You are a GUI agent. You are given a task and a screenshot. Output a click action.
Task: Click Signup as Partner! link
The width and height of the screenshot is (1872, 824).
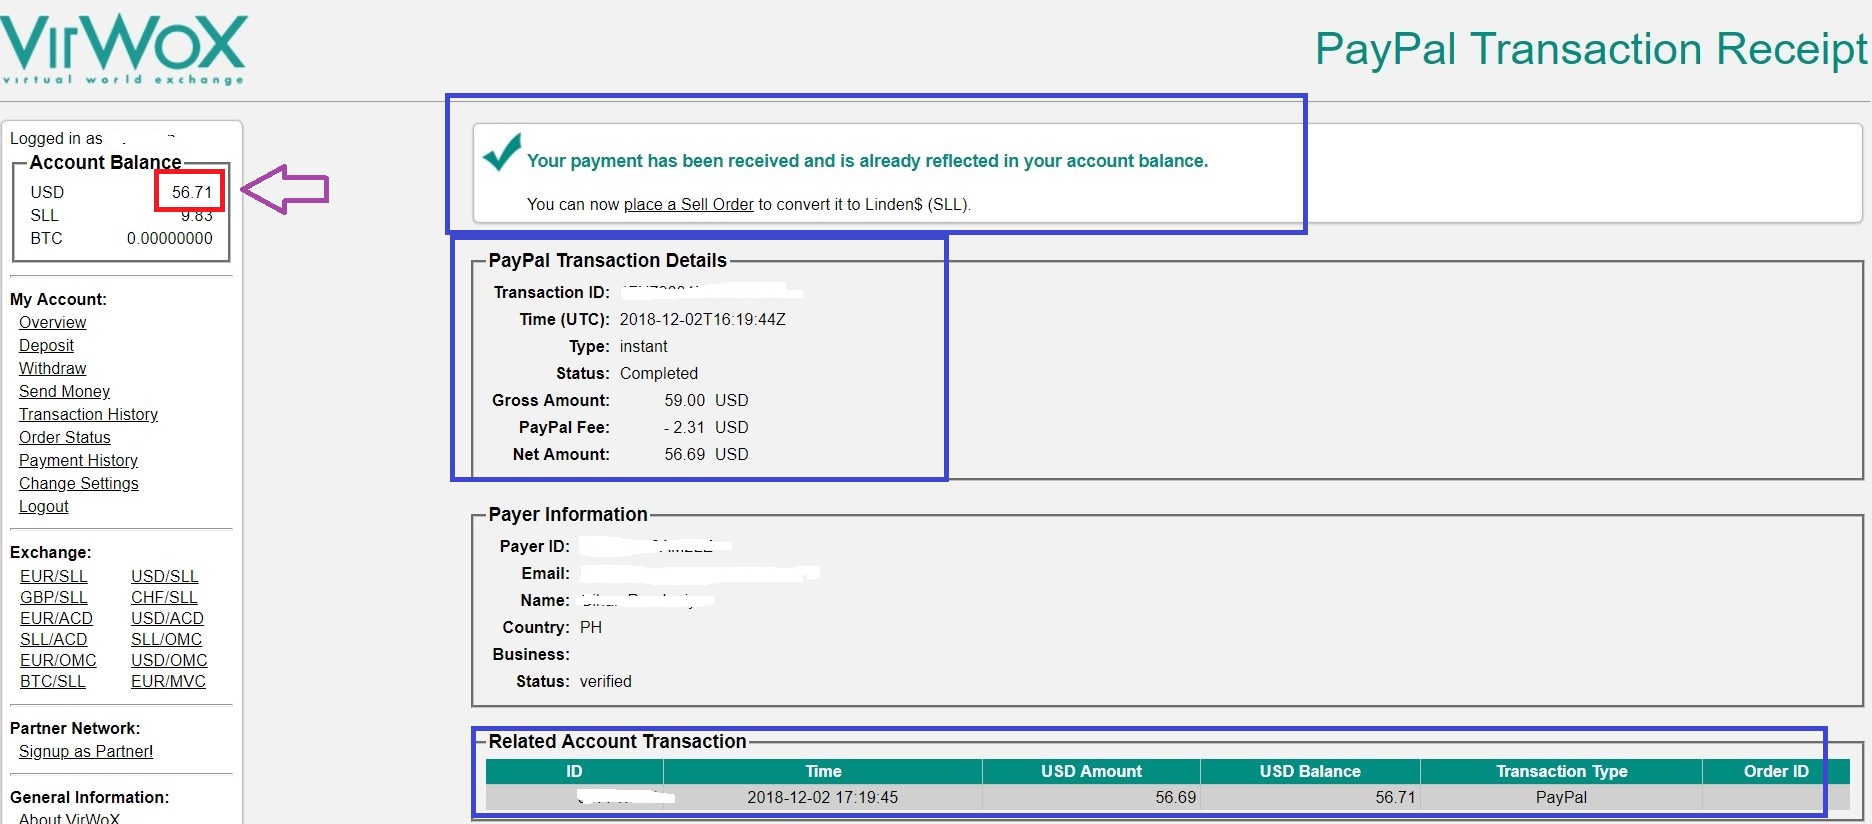(x=86, y=751)
